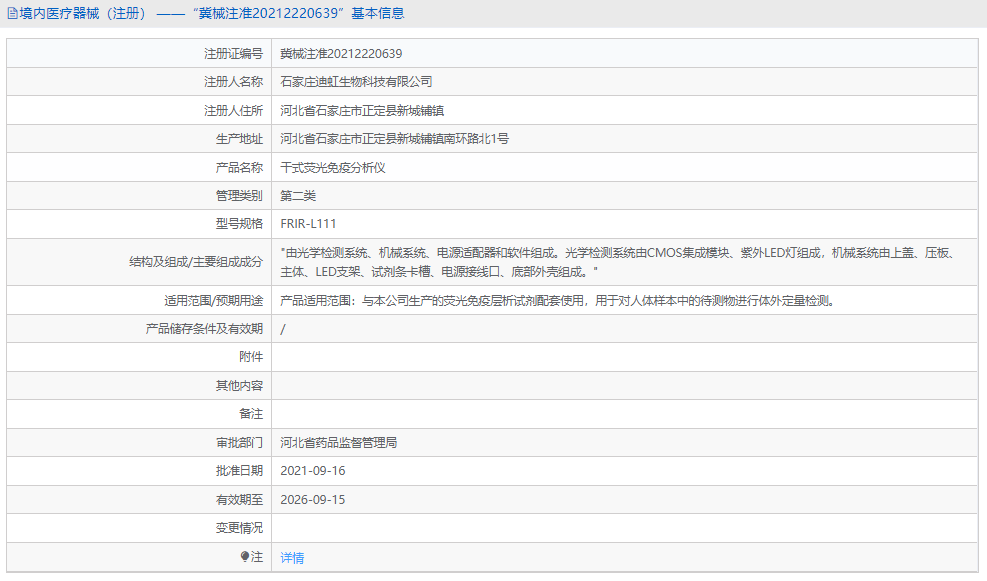Viewport: 987px width, 581px height.
Task: Click the 其他内容 row label
Action: point(240,384)
